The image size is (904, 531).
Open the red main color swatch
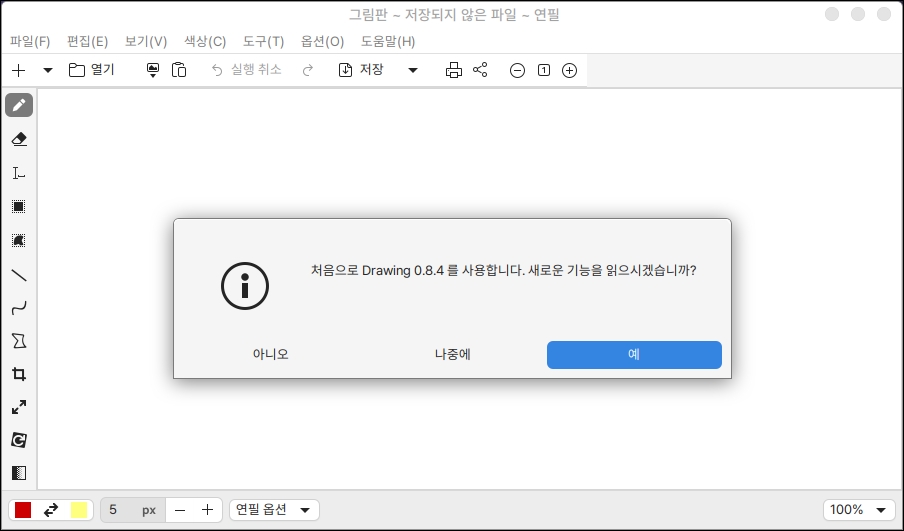pyautogui.click(x=23, y=510)
